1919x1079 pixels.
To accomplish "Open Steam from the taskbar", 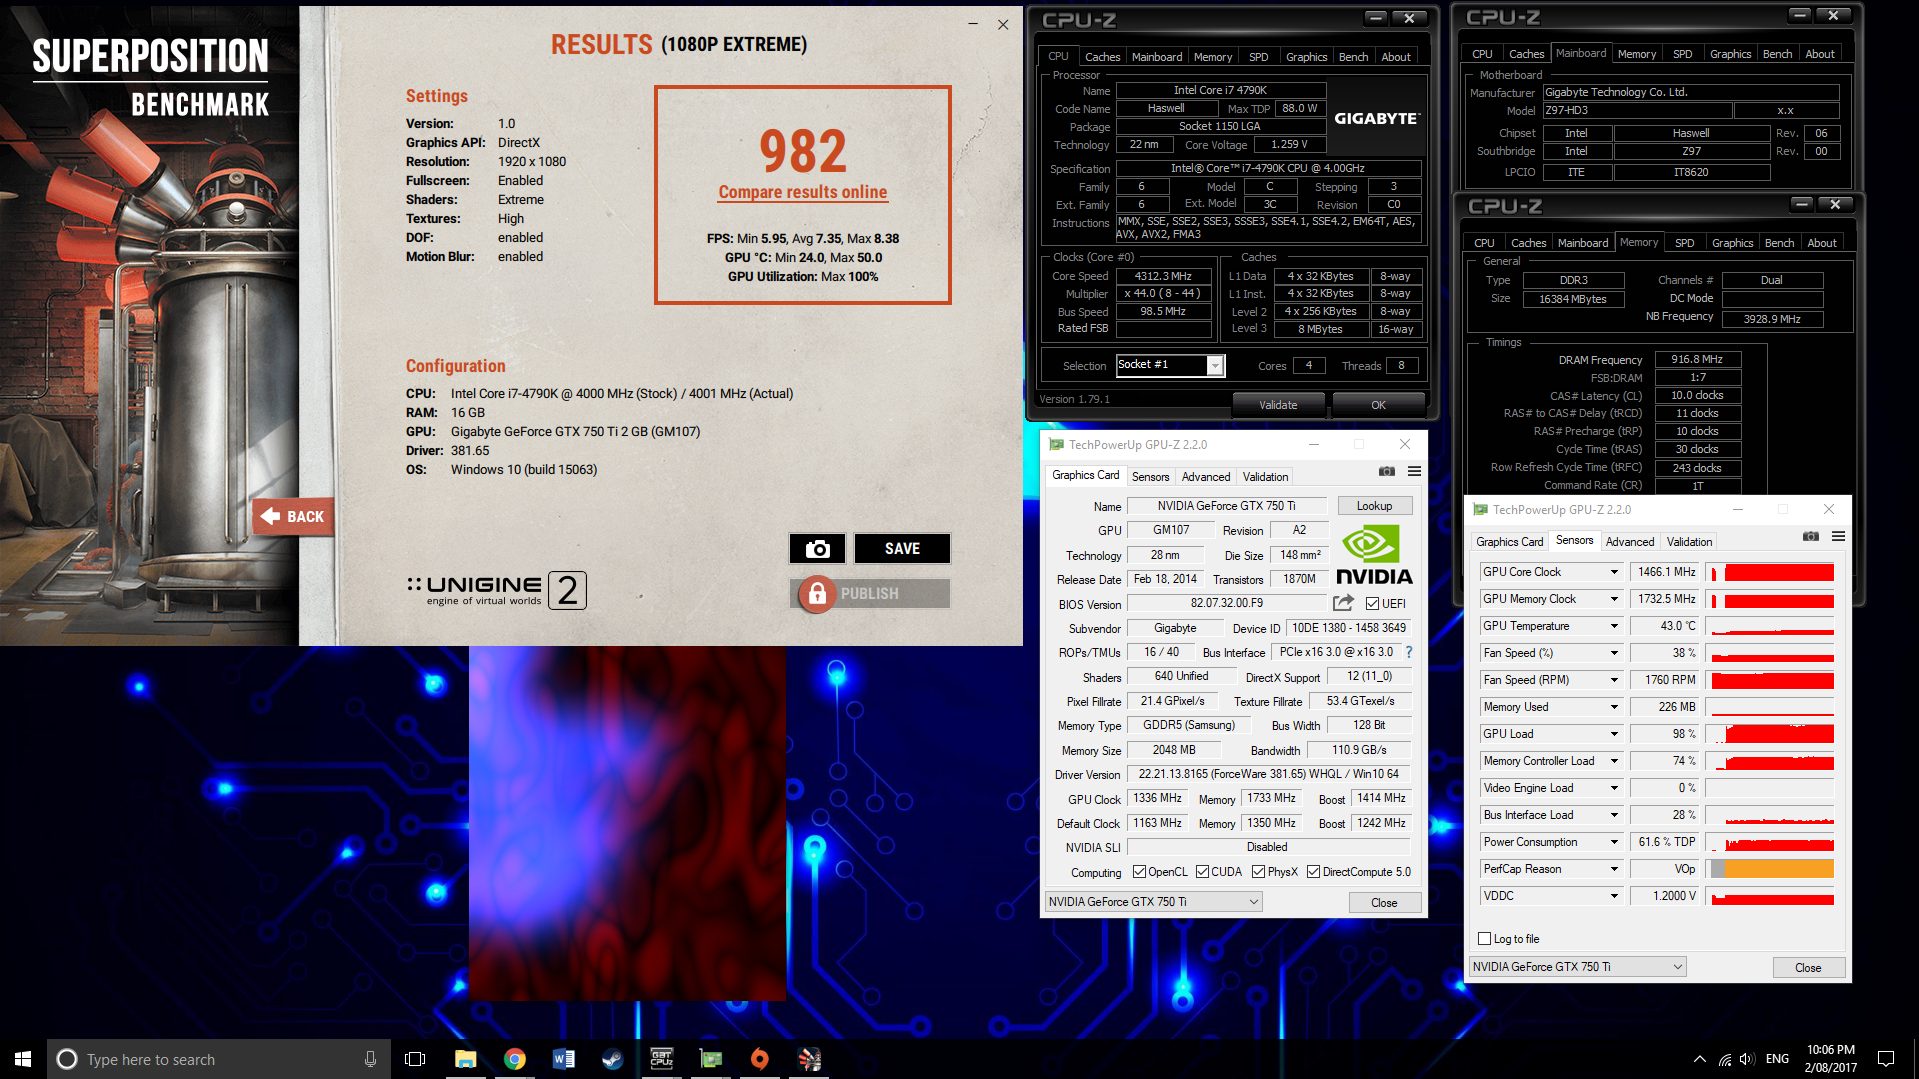I will (x=612, y=1059).
